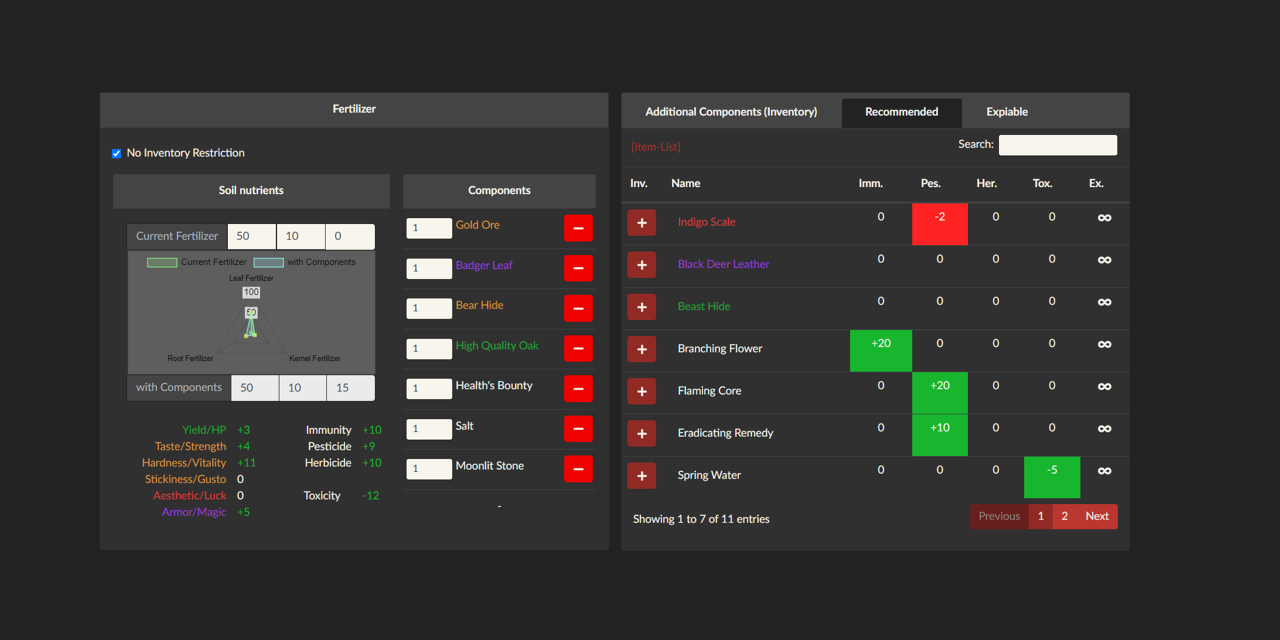Screen dimensions: 1280x640
Task: Remove Salt with its minus button
Action: click(x=578, y=428)
